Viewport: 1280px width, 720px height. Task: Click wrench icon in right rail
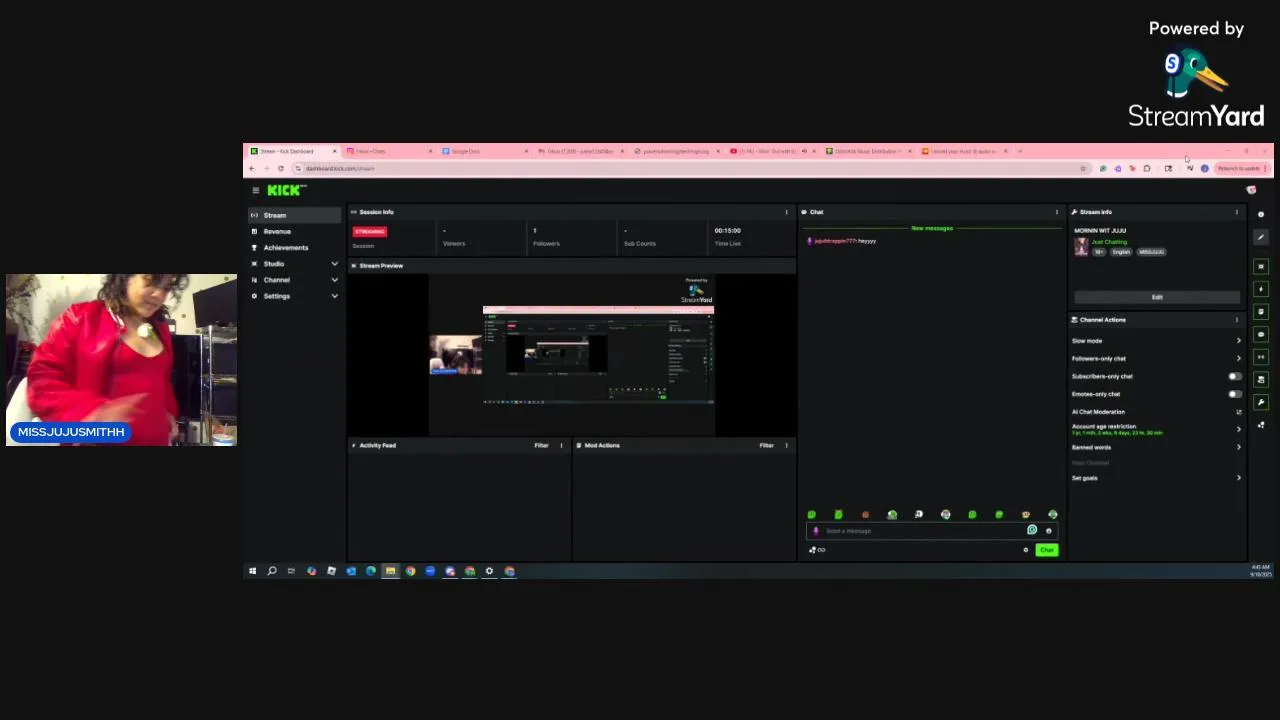coord(1261,402)
